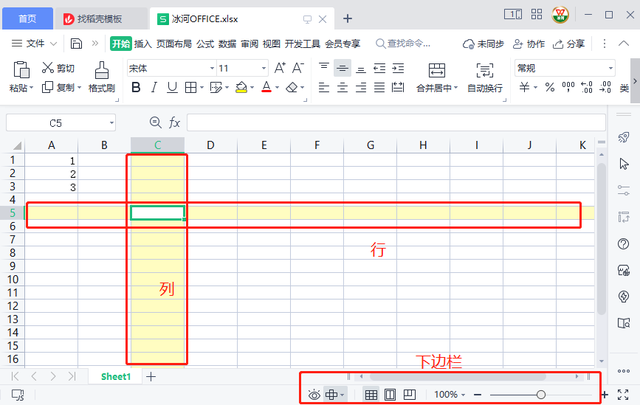Open the zoom percentage dropdown
This screenshot has height=405, width=640.
463,395
